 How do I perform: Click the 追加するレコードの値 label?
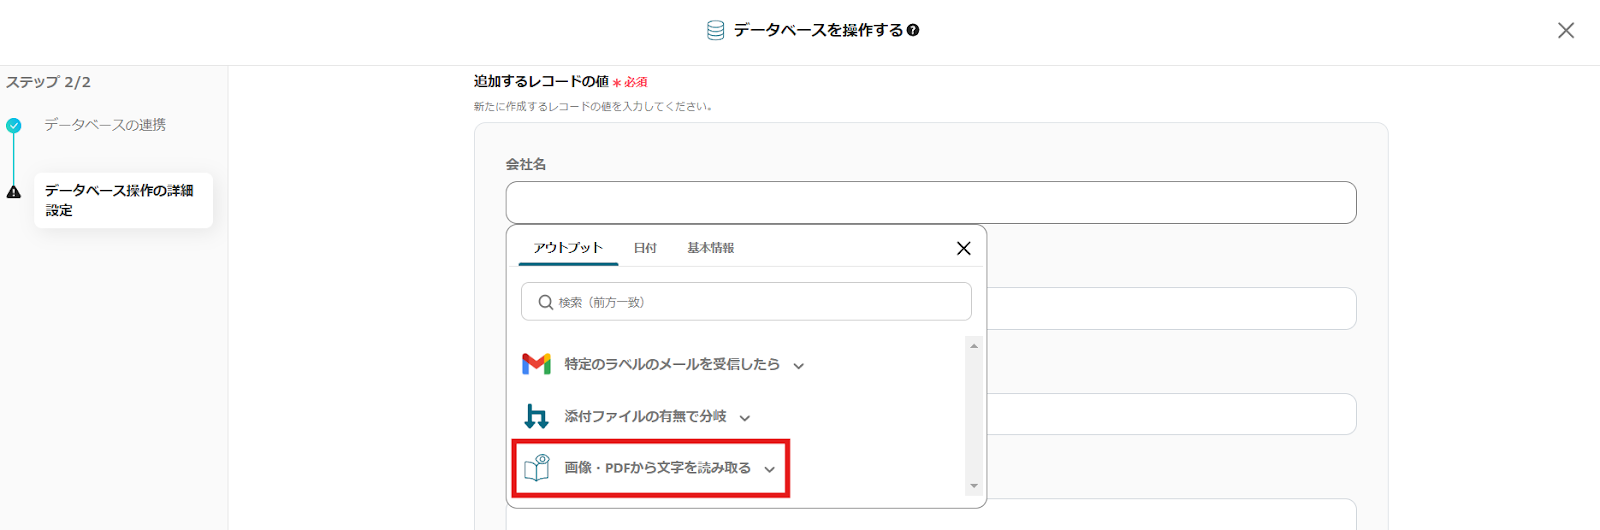tap(541, 81)
